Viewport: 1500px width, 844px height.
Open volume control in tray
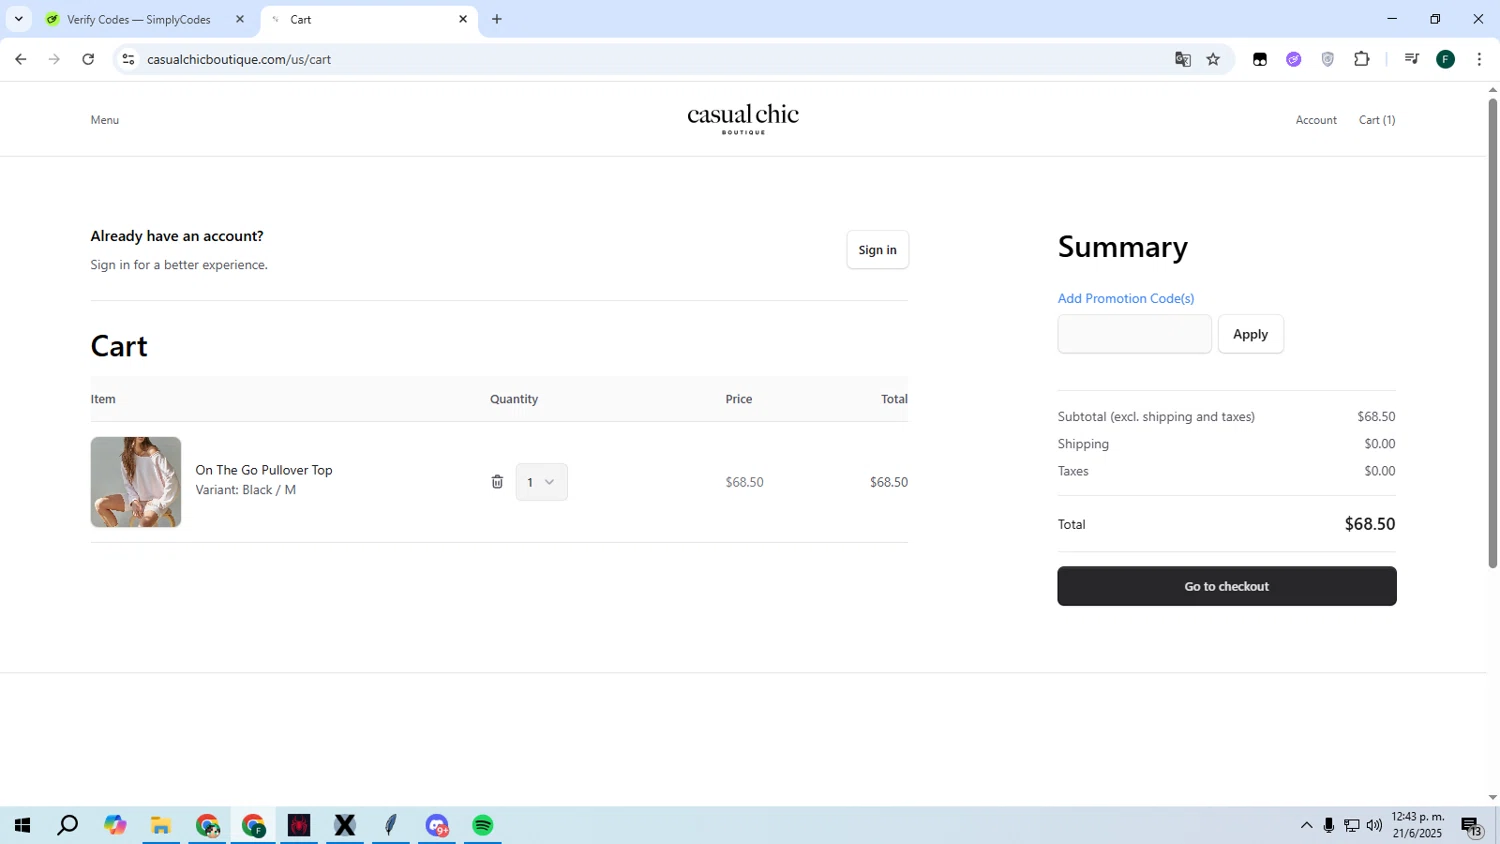(1375, 825)
